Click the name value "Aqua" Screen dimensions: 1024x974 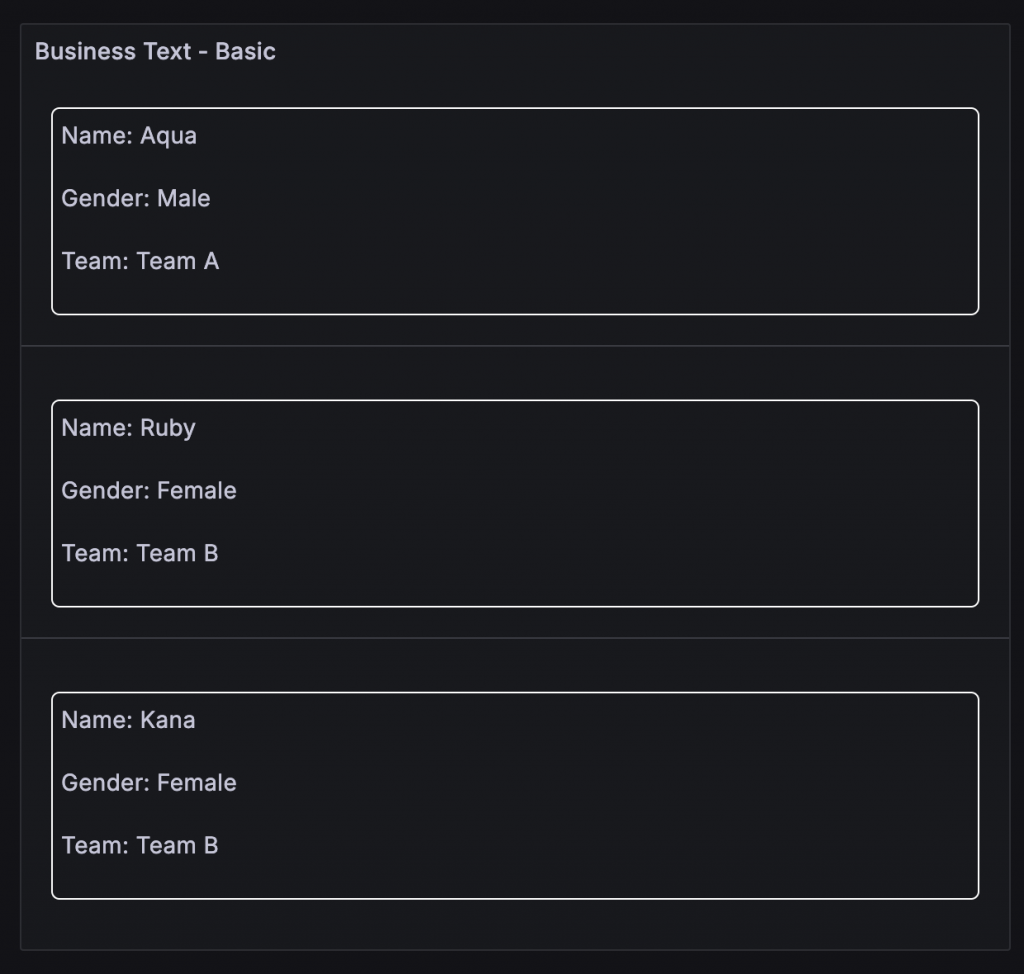click(x=168, y=135)
